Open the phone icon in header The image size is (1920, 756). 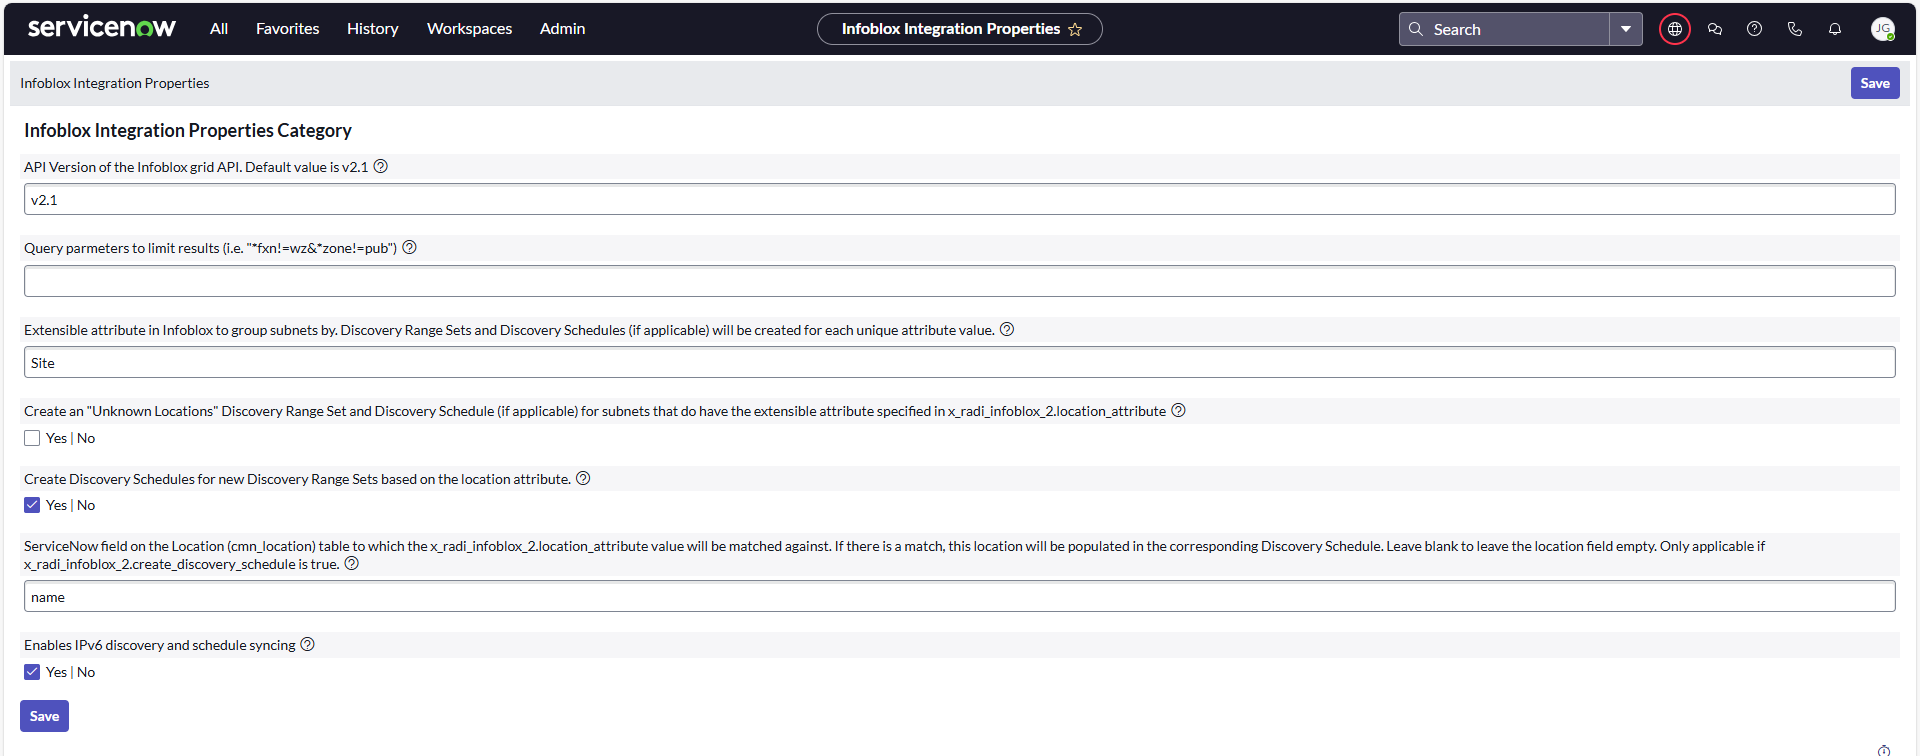coord(1795,29)
